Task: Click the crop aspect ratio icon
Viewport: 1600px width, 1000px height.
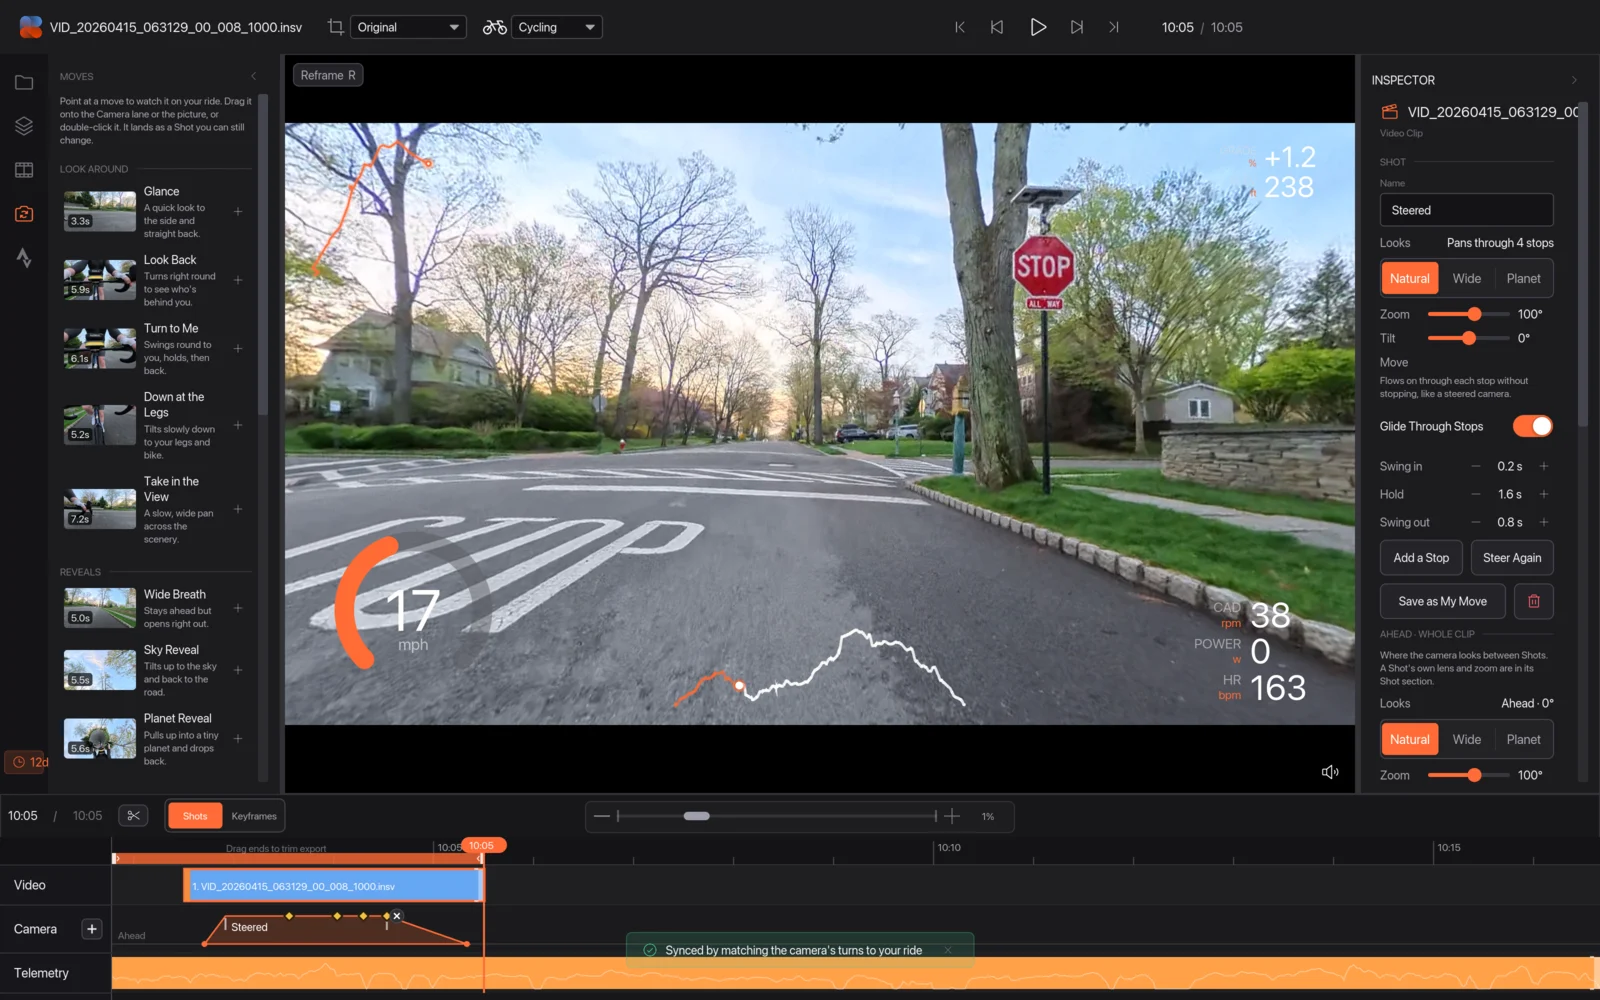Action: 336,27
